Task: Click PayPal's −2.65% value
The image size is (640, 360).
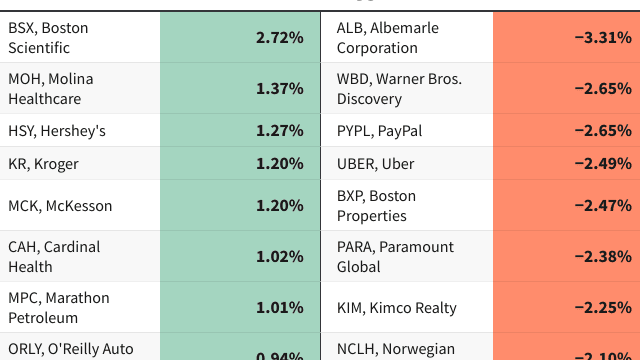Action: pyautogui.click(x=567, y=130)
